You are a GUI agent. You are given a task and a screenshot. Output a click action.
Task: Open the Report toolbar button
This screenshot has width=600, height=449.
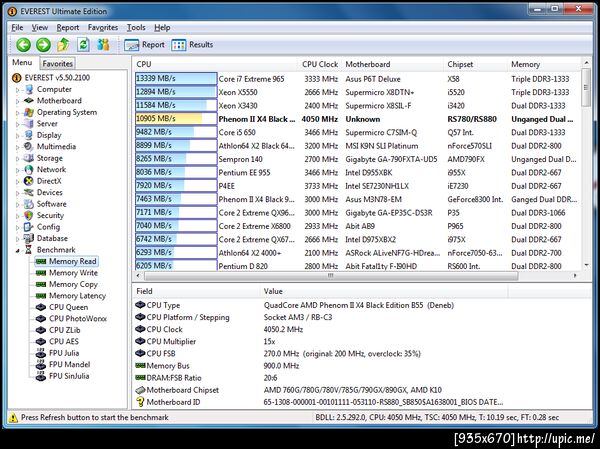[145, 45]
